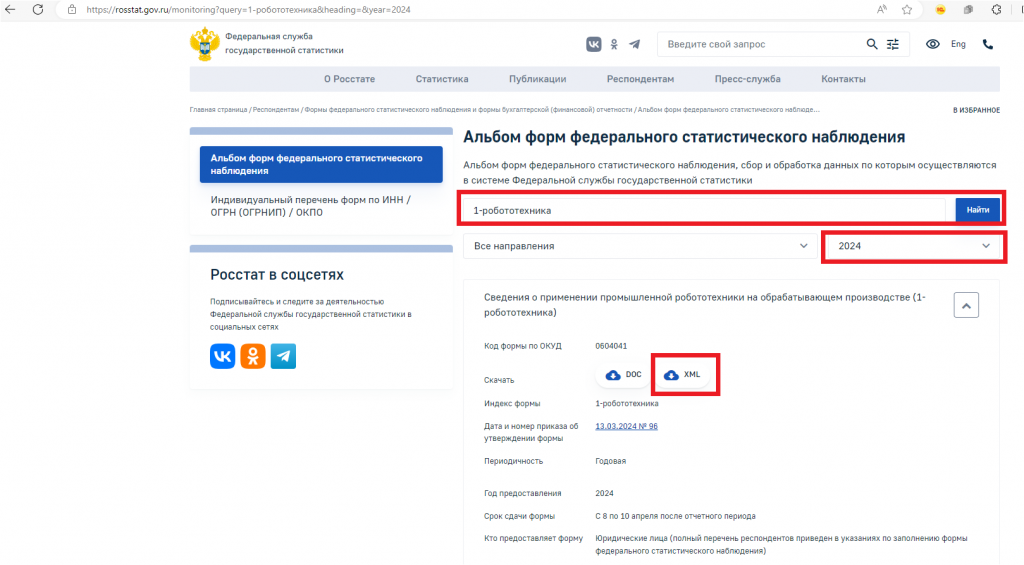Open the blue VK icon under Росстат в соцсетях
Viewport: 1024px width, 565px height.
click(x=223, y=356)
